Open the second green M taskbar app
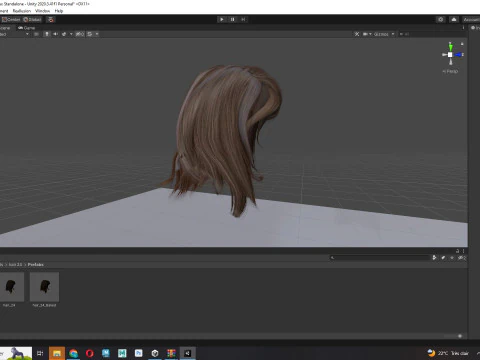 pyautogui.click(x=122, y=353)
